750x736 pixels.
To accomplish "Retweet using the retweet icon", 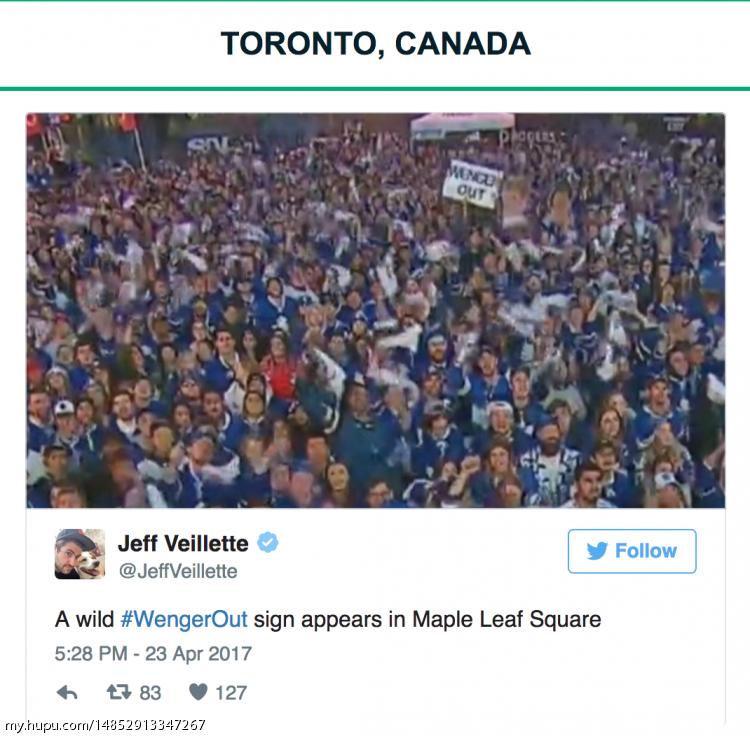I will (x=119, y=692).
